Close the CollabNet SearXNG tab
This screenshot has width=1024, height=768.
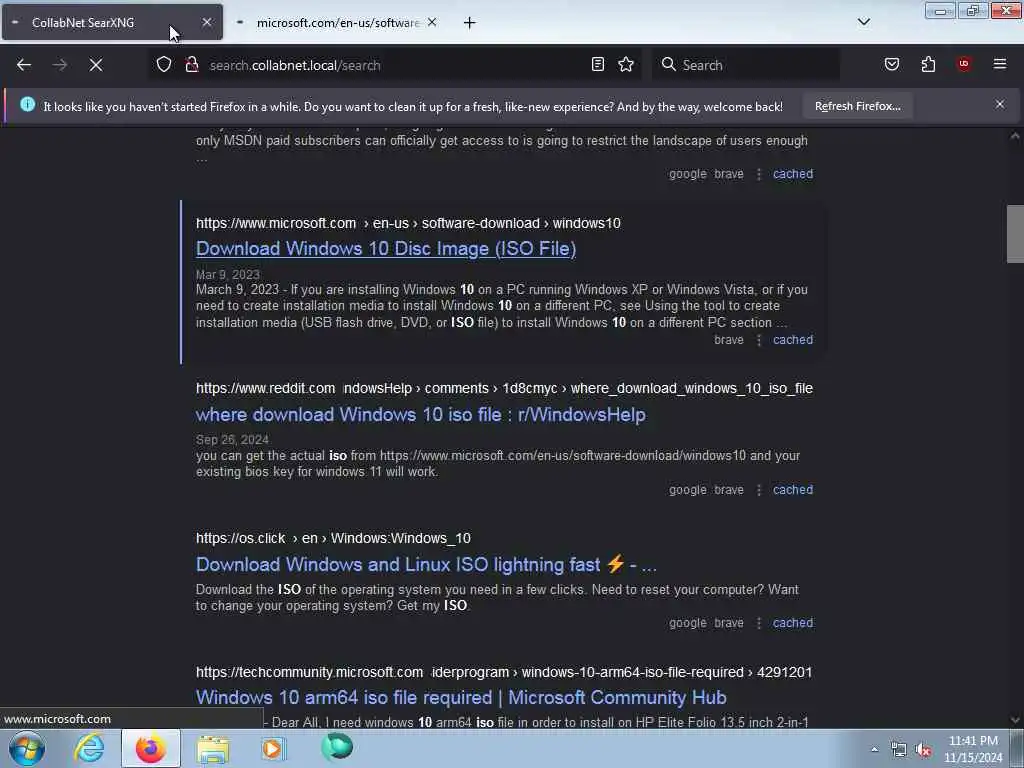point(206,22)
